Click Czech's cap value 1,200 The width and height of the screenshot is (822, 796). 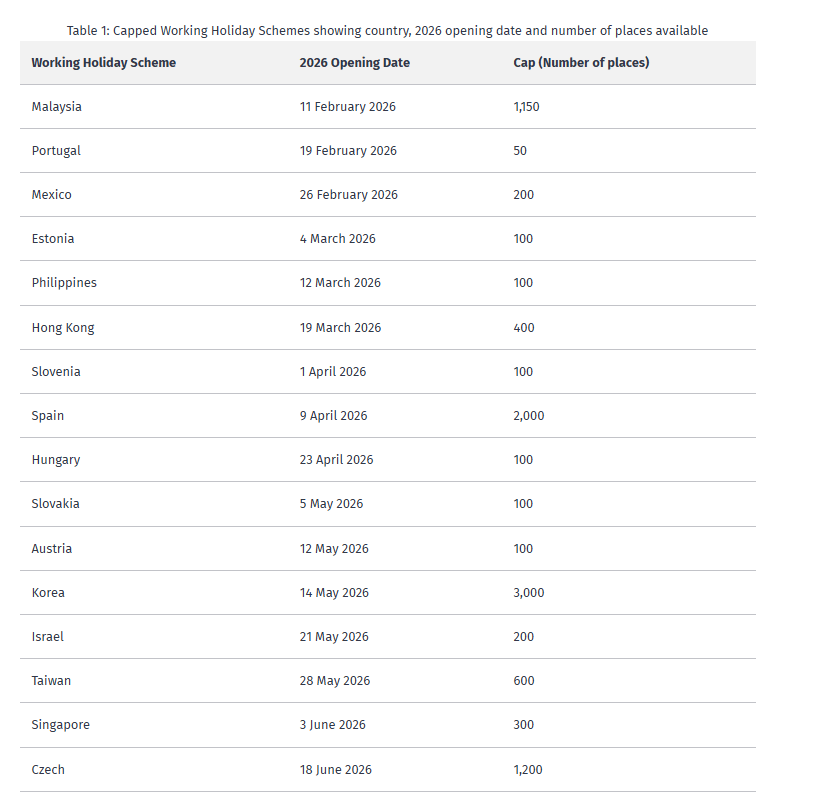527,770
